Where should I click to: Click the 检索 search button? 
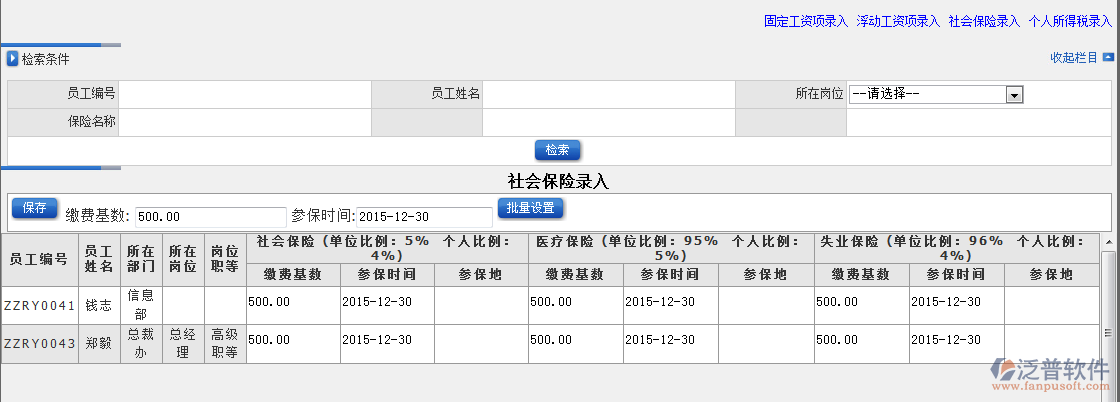[557, 150]
